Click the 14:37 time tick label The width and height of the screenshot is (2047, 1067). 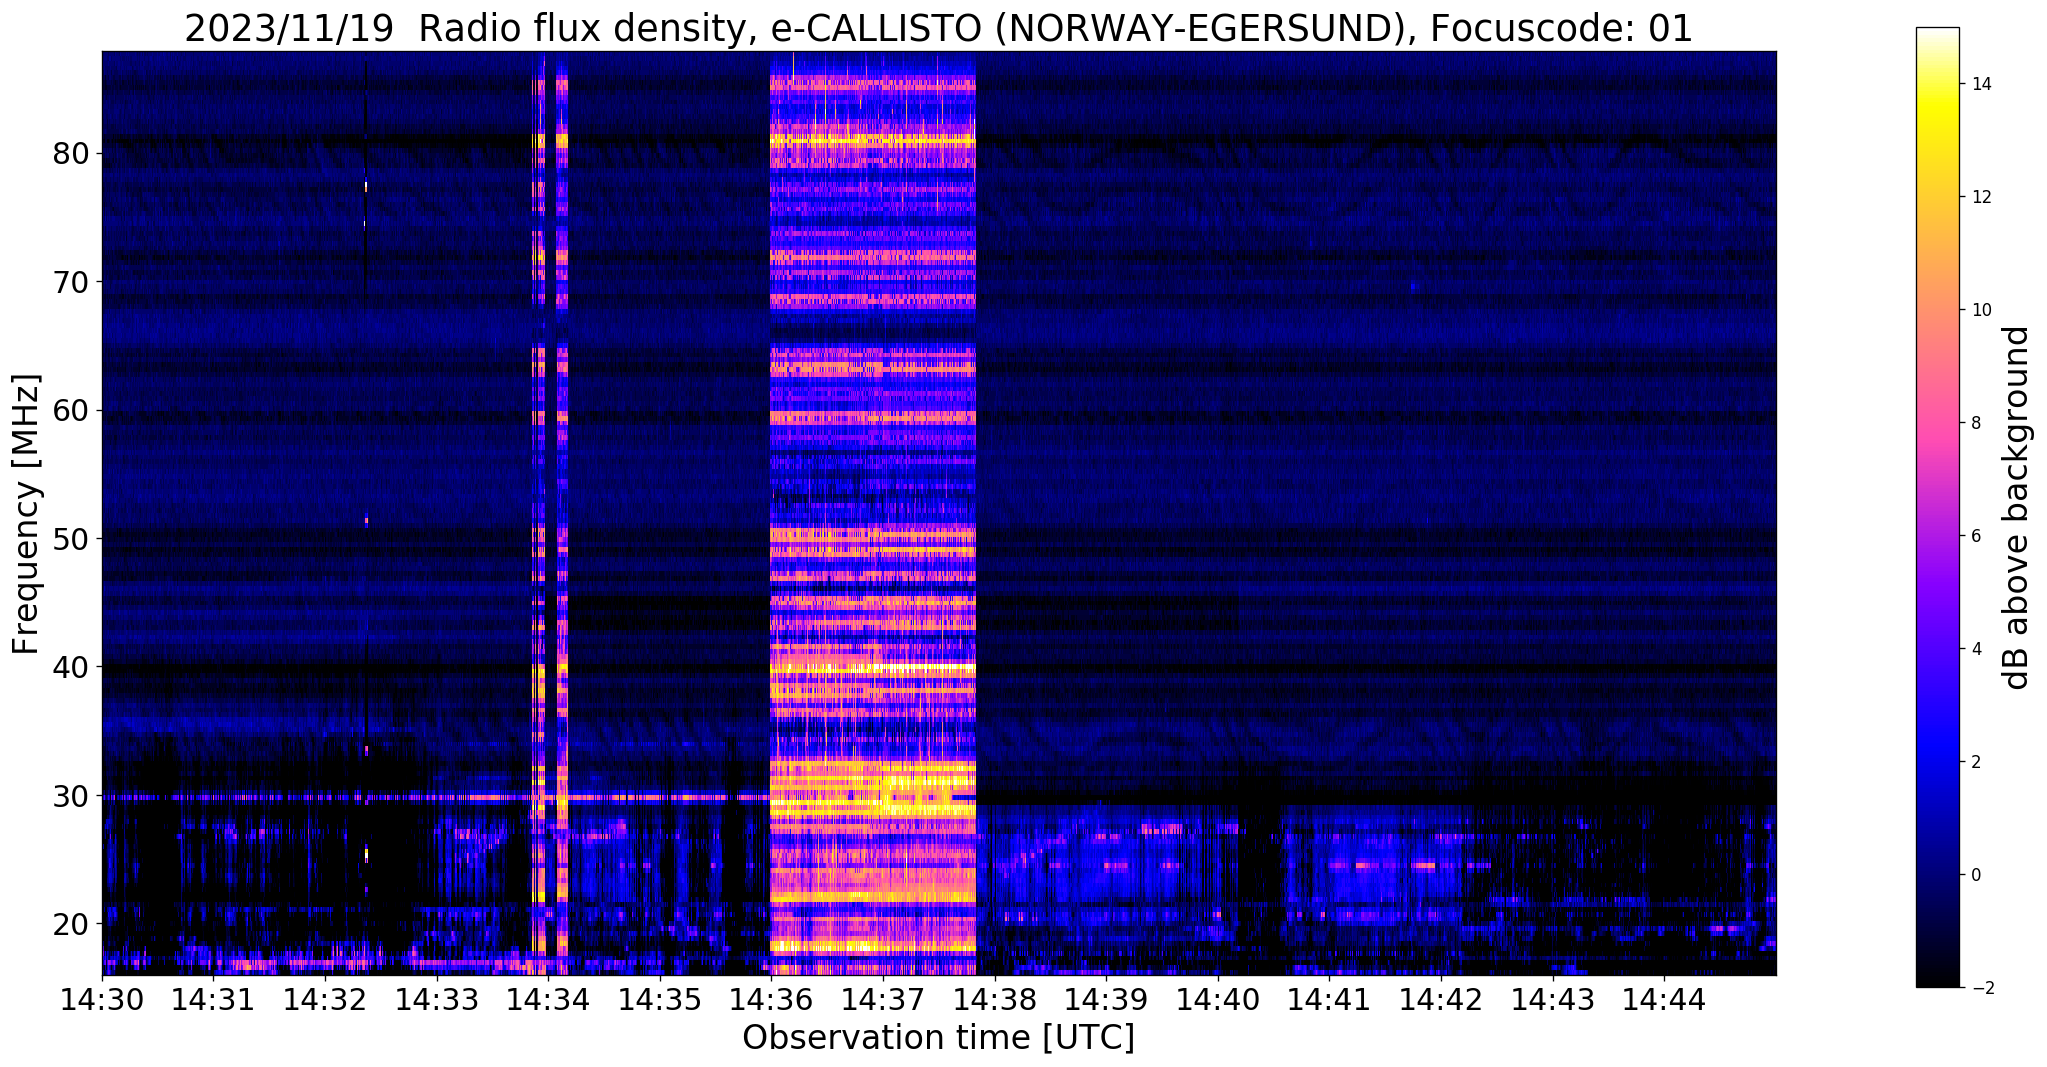(883, 999)
